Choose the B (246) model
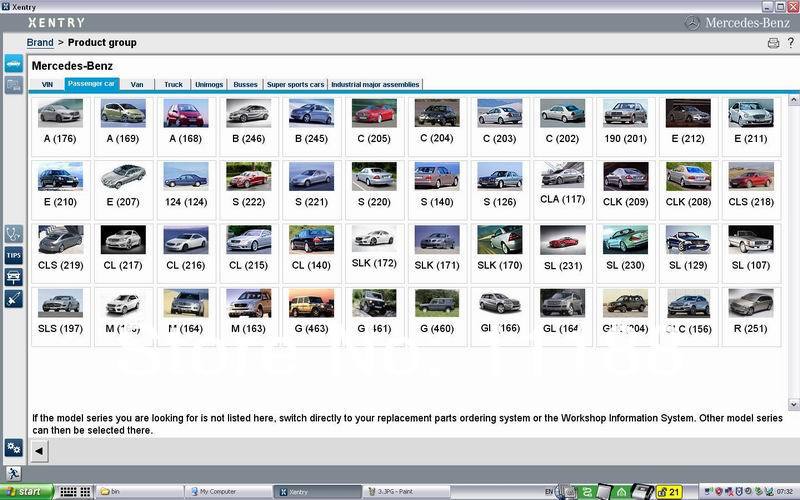The width and height of the screenshot is (800, 500). [248, 127]
